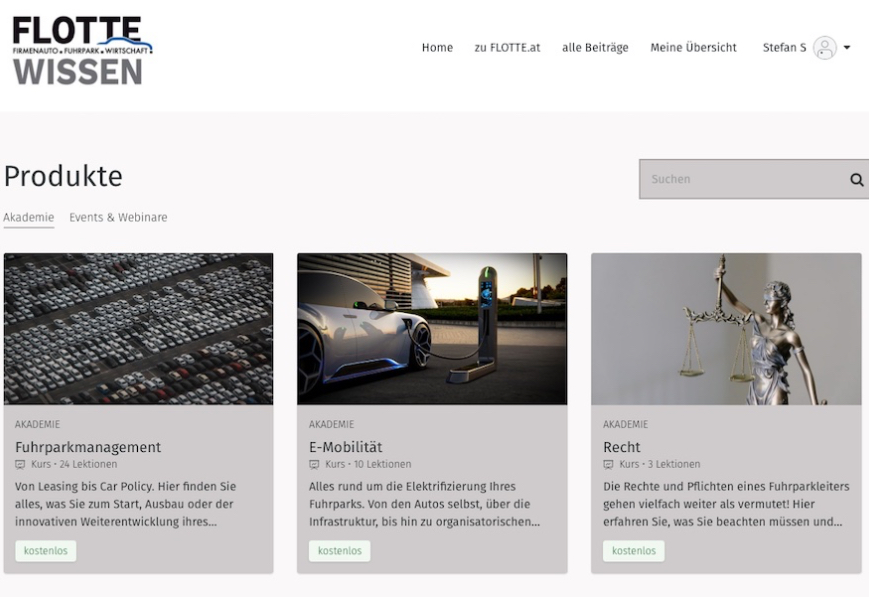Click the course icon beside 24 Lektionen
Screen dimensions: 869x597
(20, 465)
